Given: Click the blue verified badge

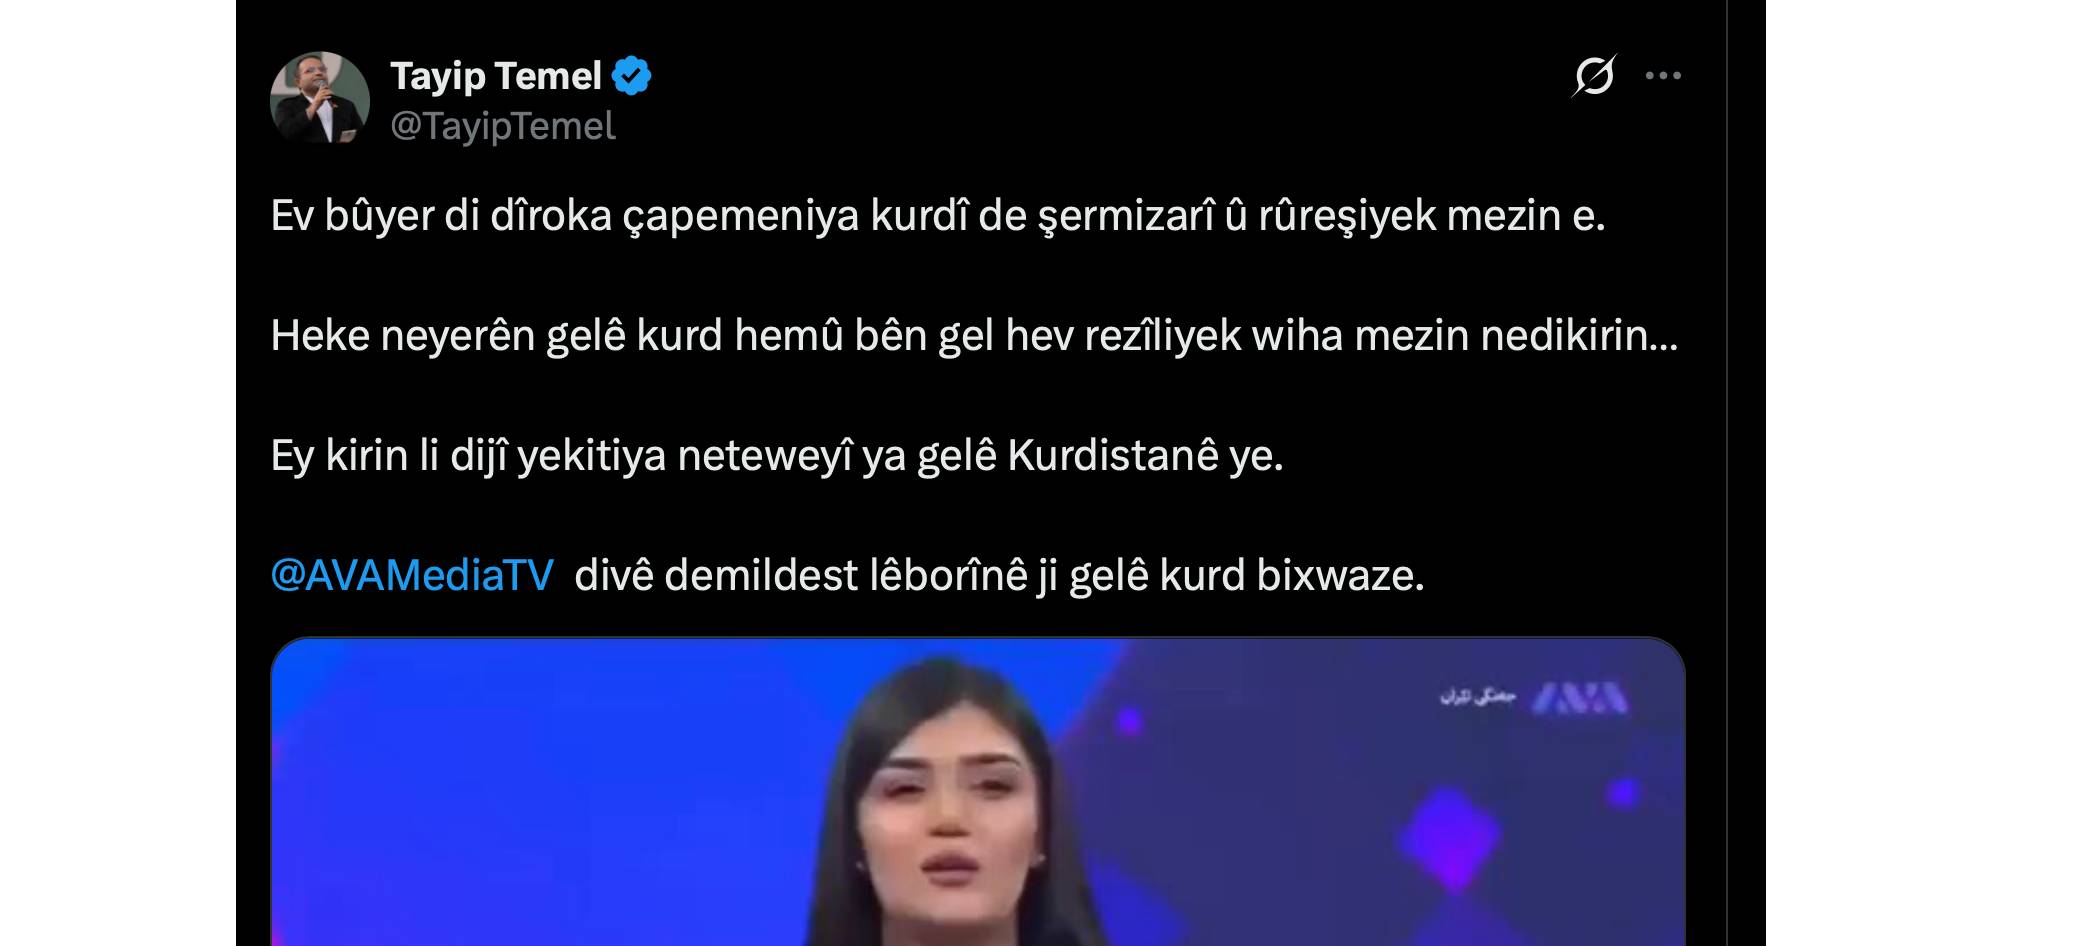Looking at the screenshot, I should (632, 76).
